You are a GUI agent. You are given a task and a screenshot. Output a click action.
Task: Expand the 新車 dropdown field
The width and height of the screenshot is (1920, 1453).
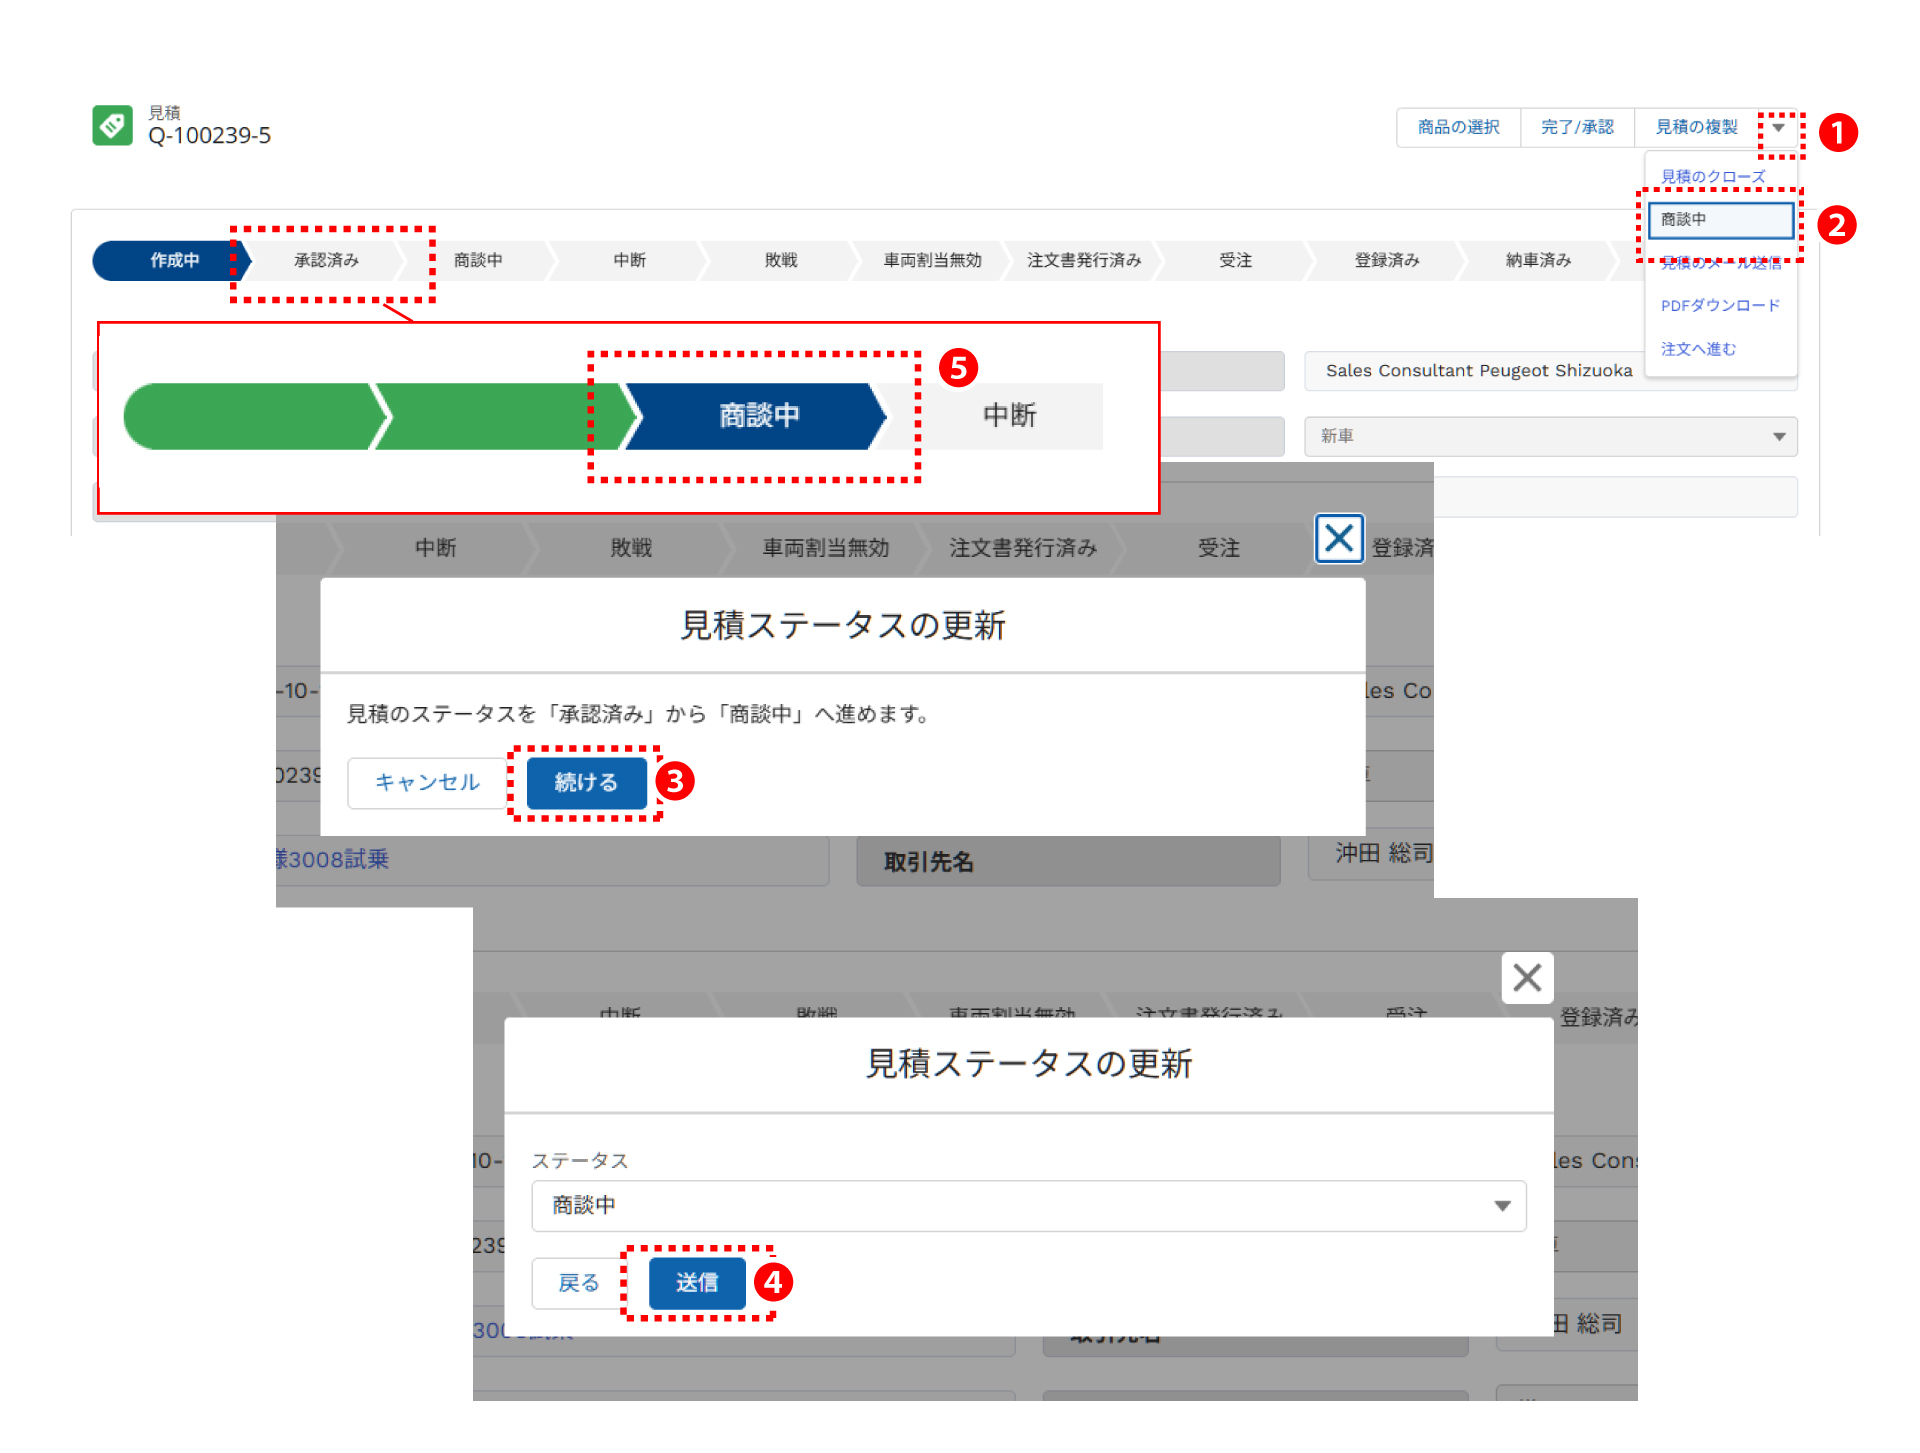1550,437
